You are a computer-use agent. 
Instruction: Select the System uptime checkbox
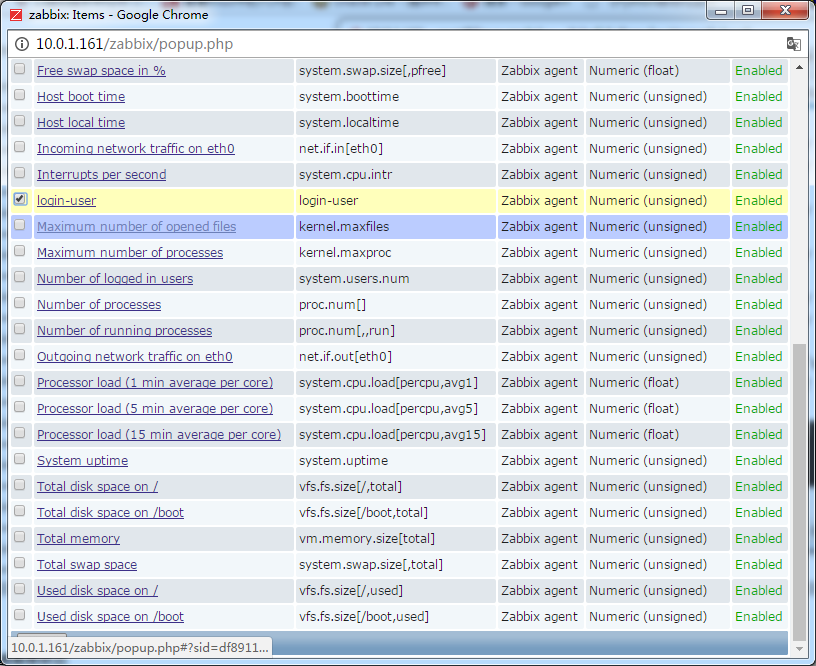[x=20, y=459]
